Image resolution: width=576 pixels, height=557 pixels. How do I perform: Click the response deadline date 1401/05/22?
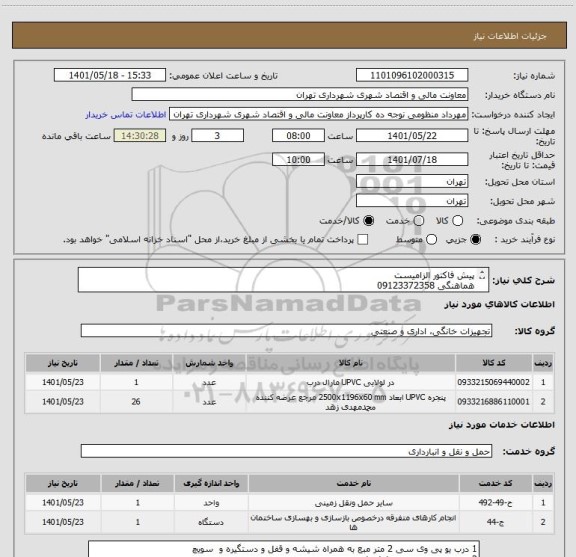click(x=412, y=136)
